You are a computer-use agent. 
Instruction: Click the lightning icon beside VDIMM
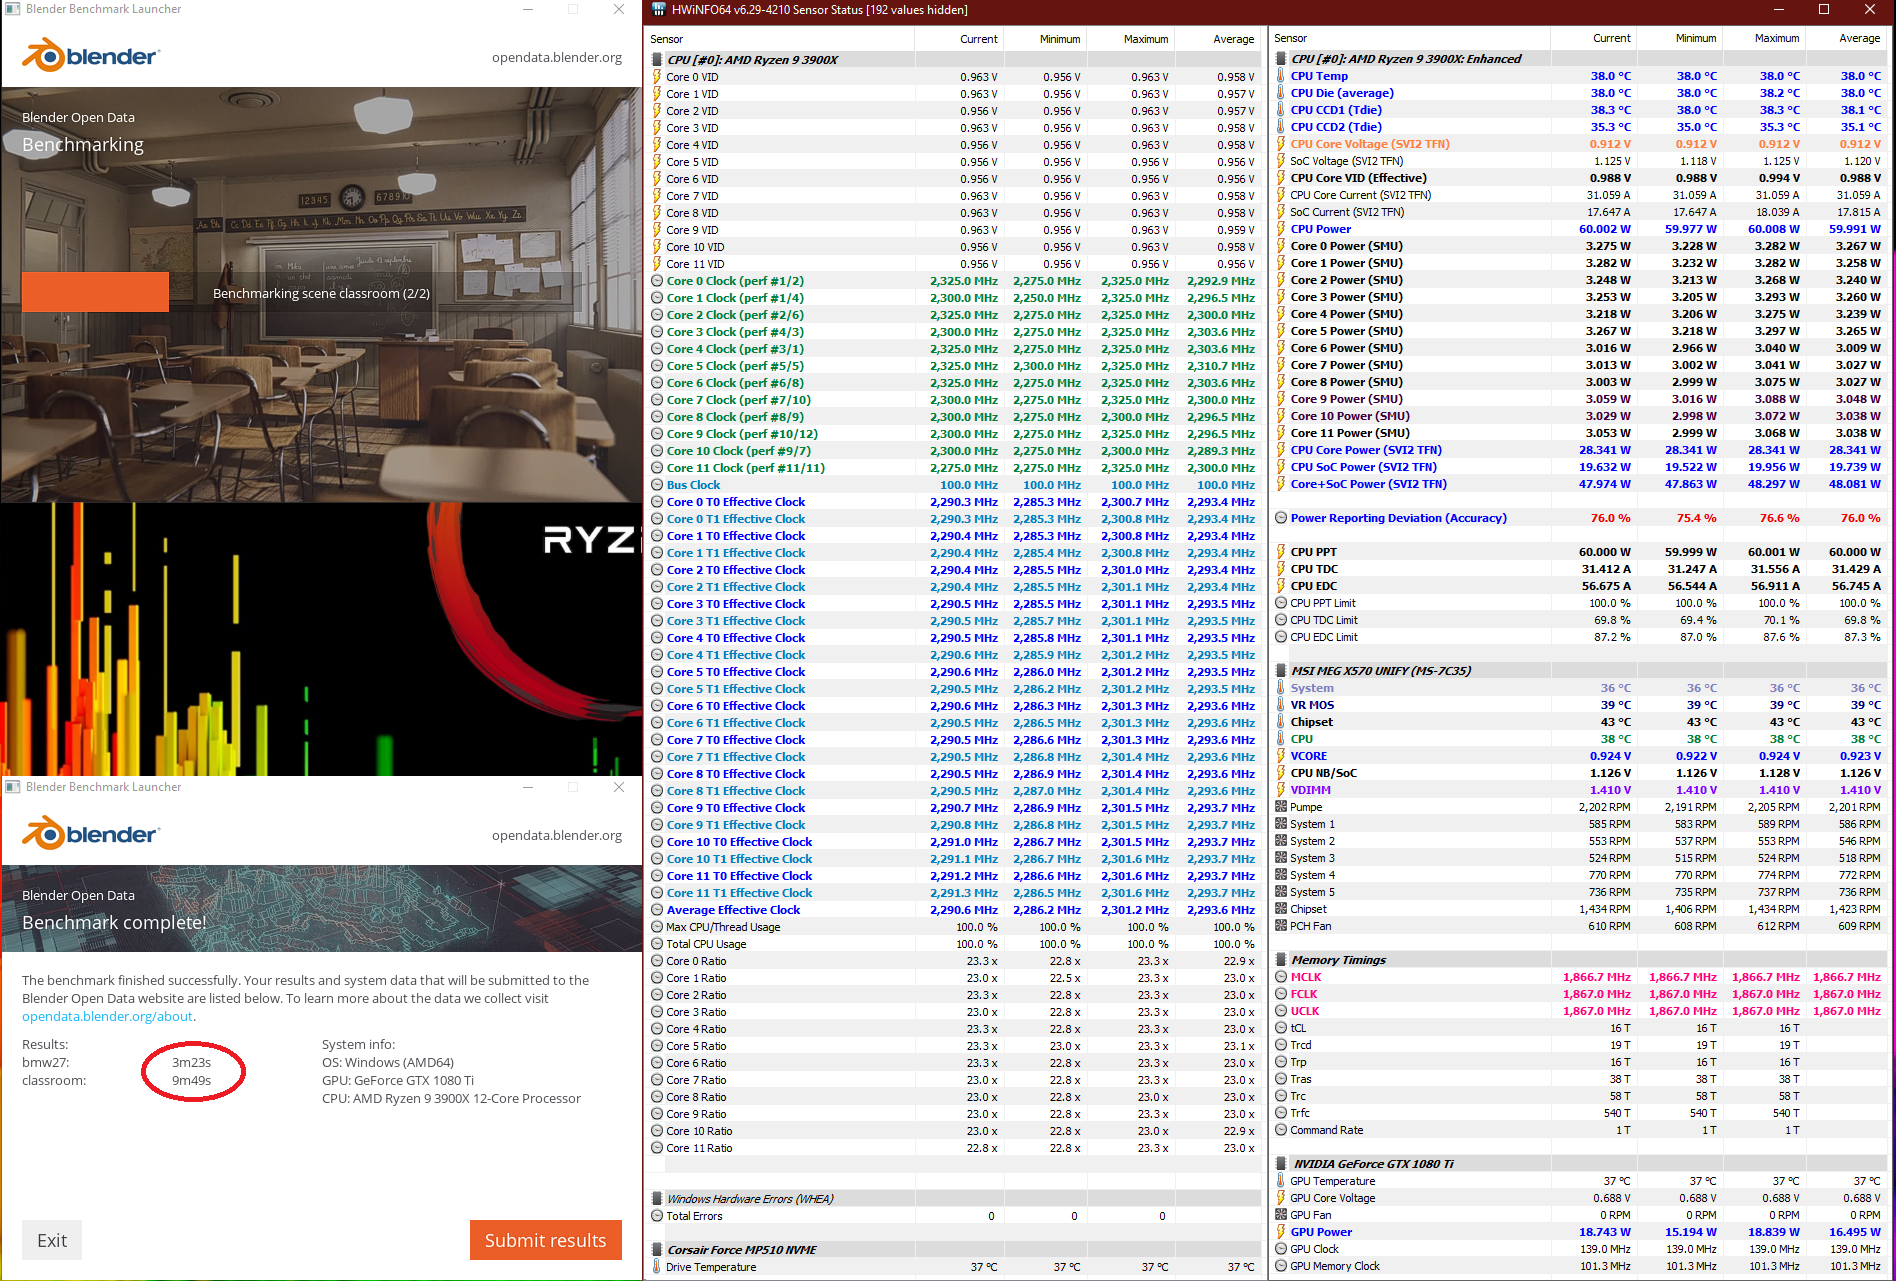(x=1281, y=790)
